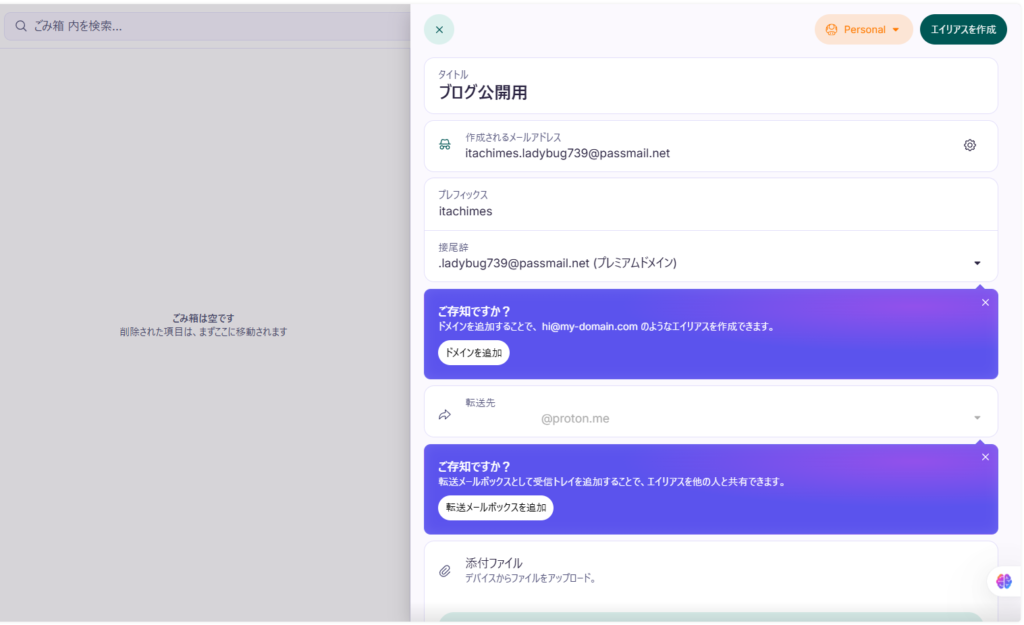Dismiss the domain suggestion banner
1024x625 pixels.
(x=985, y=302)
